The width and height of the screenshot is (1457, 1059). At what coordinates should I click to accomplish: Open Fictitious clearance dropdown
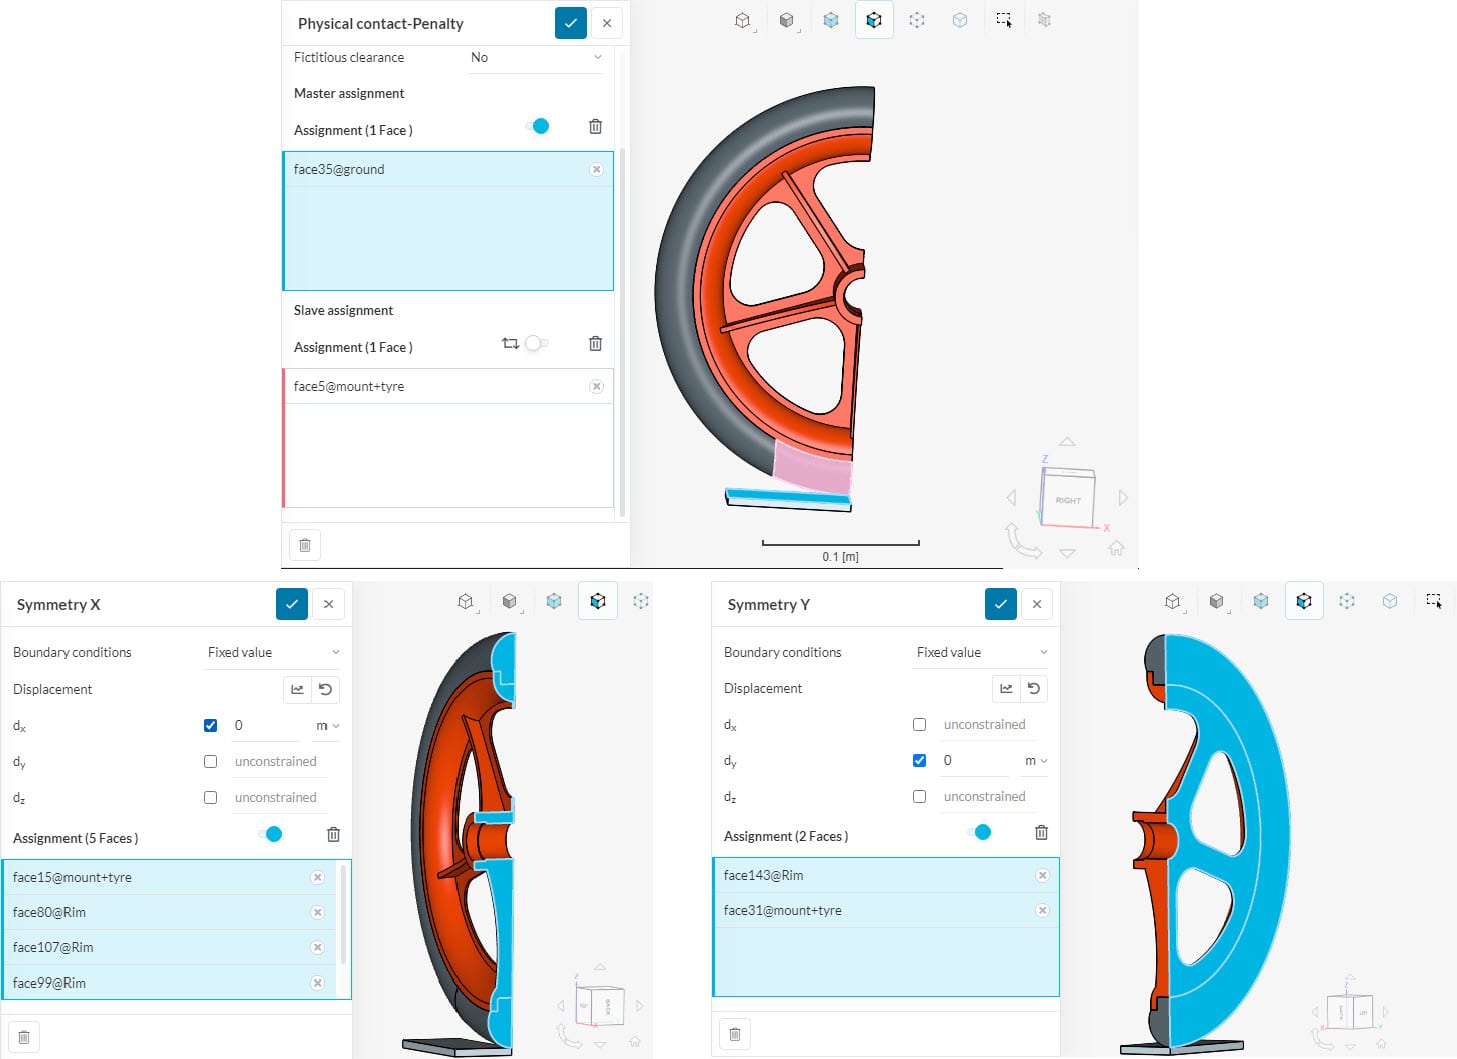coord(536,58)
